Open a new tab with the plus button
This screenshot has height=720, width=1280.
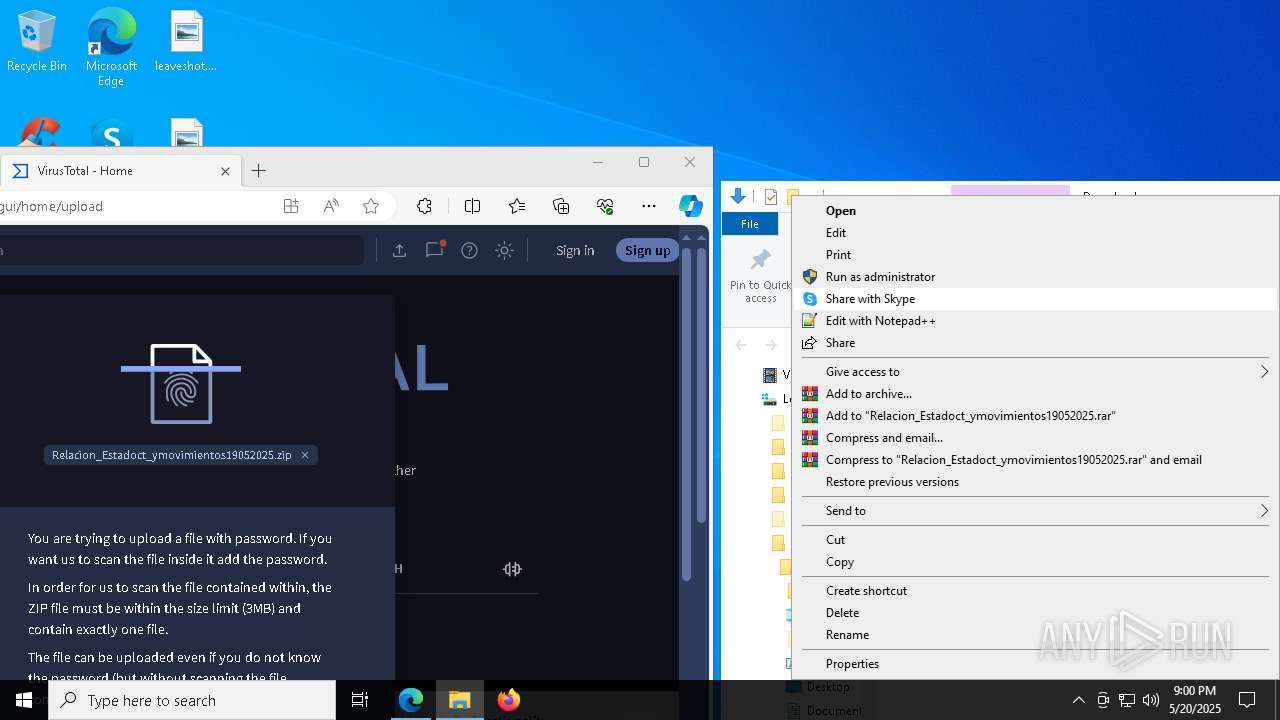(258, 171)
